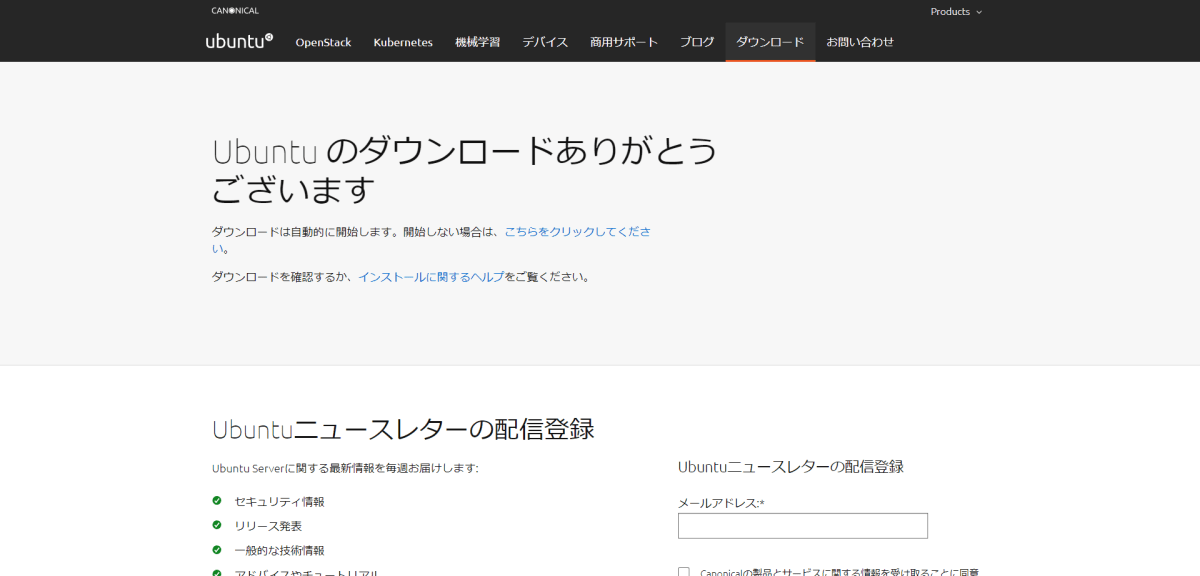
Task: Click the Ubuntu Serverに関する最新情報 description text
Action: 345,468
